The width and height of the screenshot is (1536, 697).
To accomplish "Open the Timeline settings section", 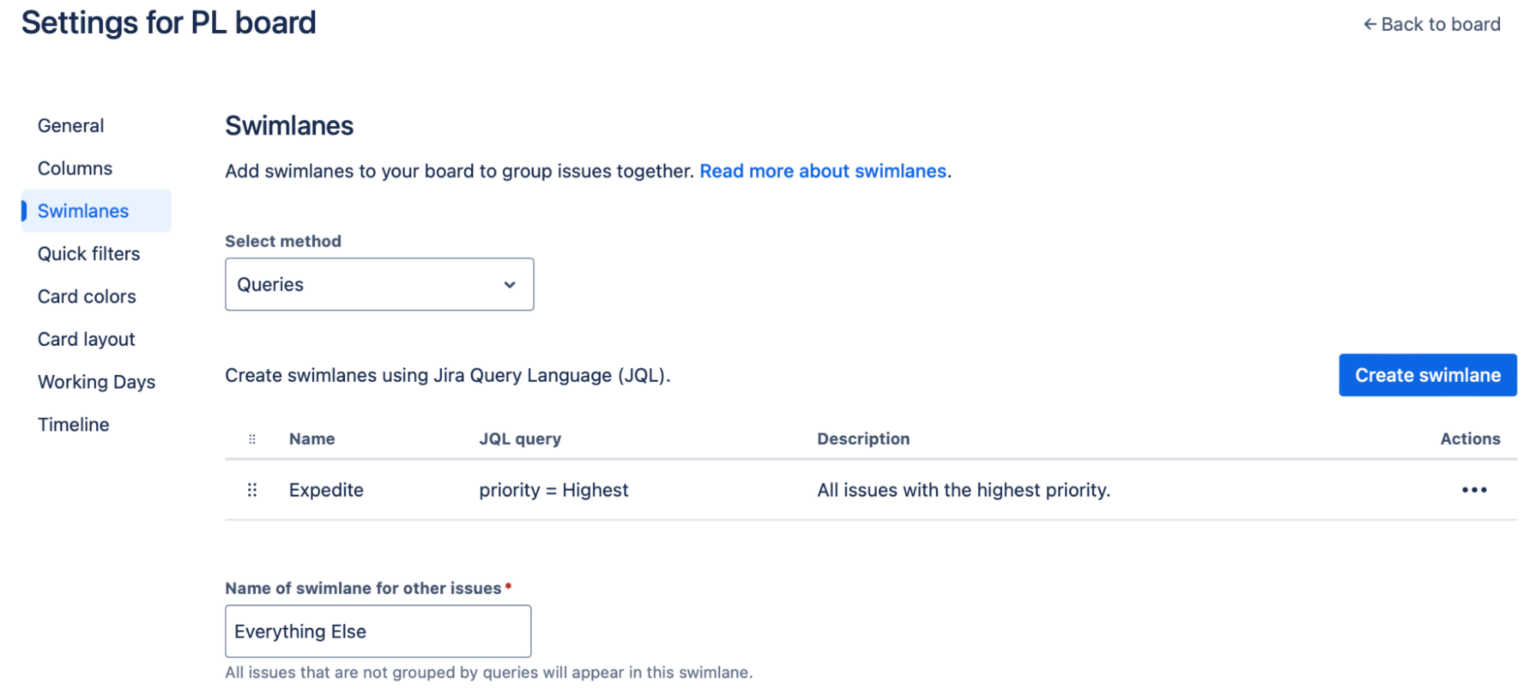I will click(x=73, y=424).
